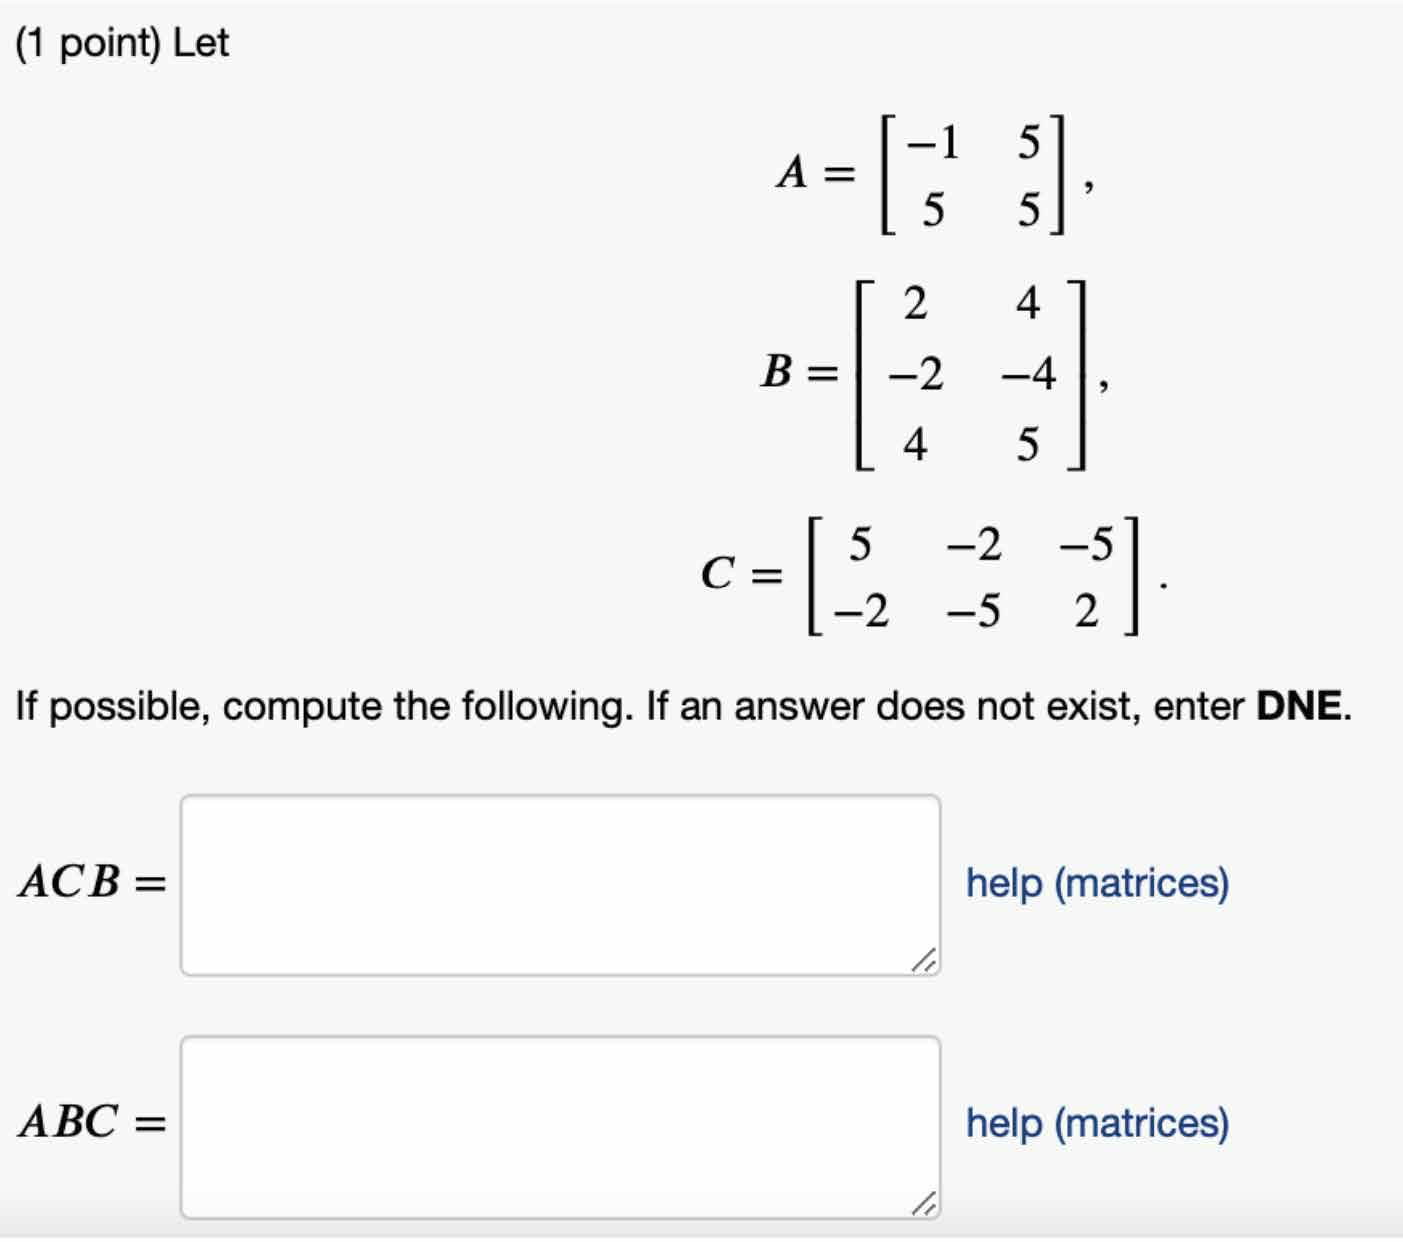Click the top-left 2 entry of matrix B
Screen dimensions: 1403x1242
(x=914, y=303)
